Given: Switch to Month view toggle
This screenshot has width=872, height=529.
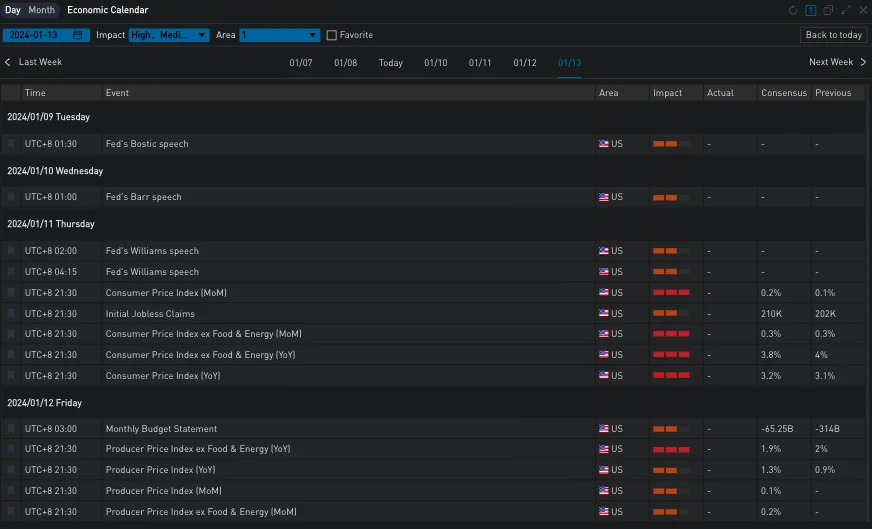Looking at the screenshot, I should click(41, 10).
